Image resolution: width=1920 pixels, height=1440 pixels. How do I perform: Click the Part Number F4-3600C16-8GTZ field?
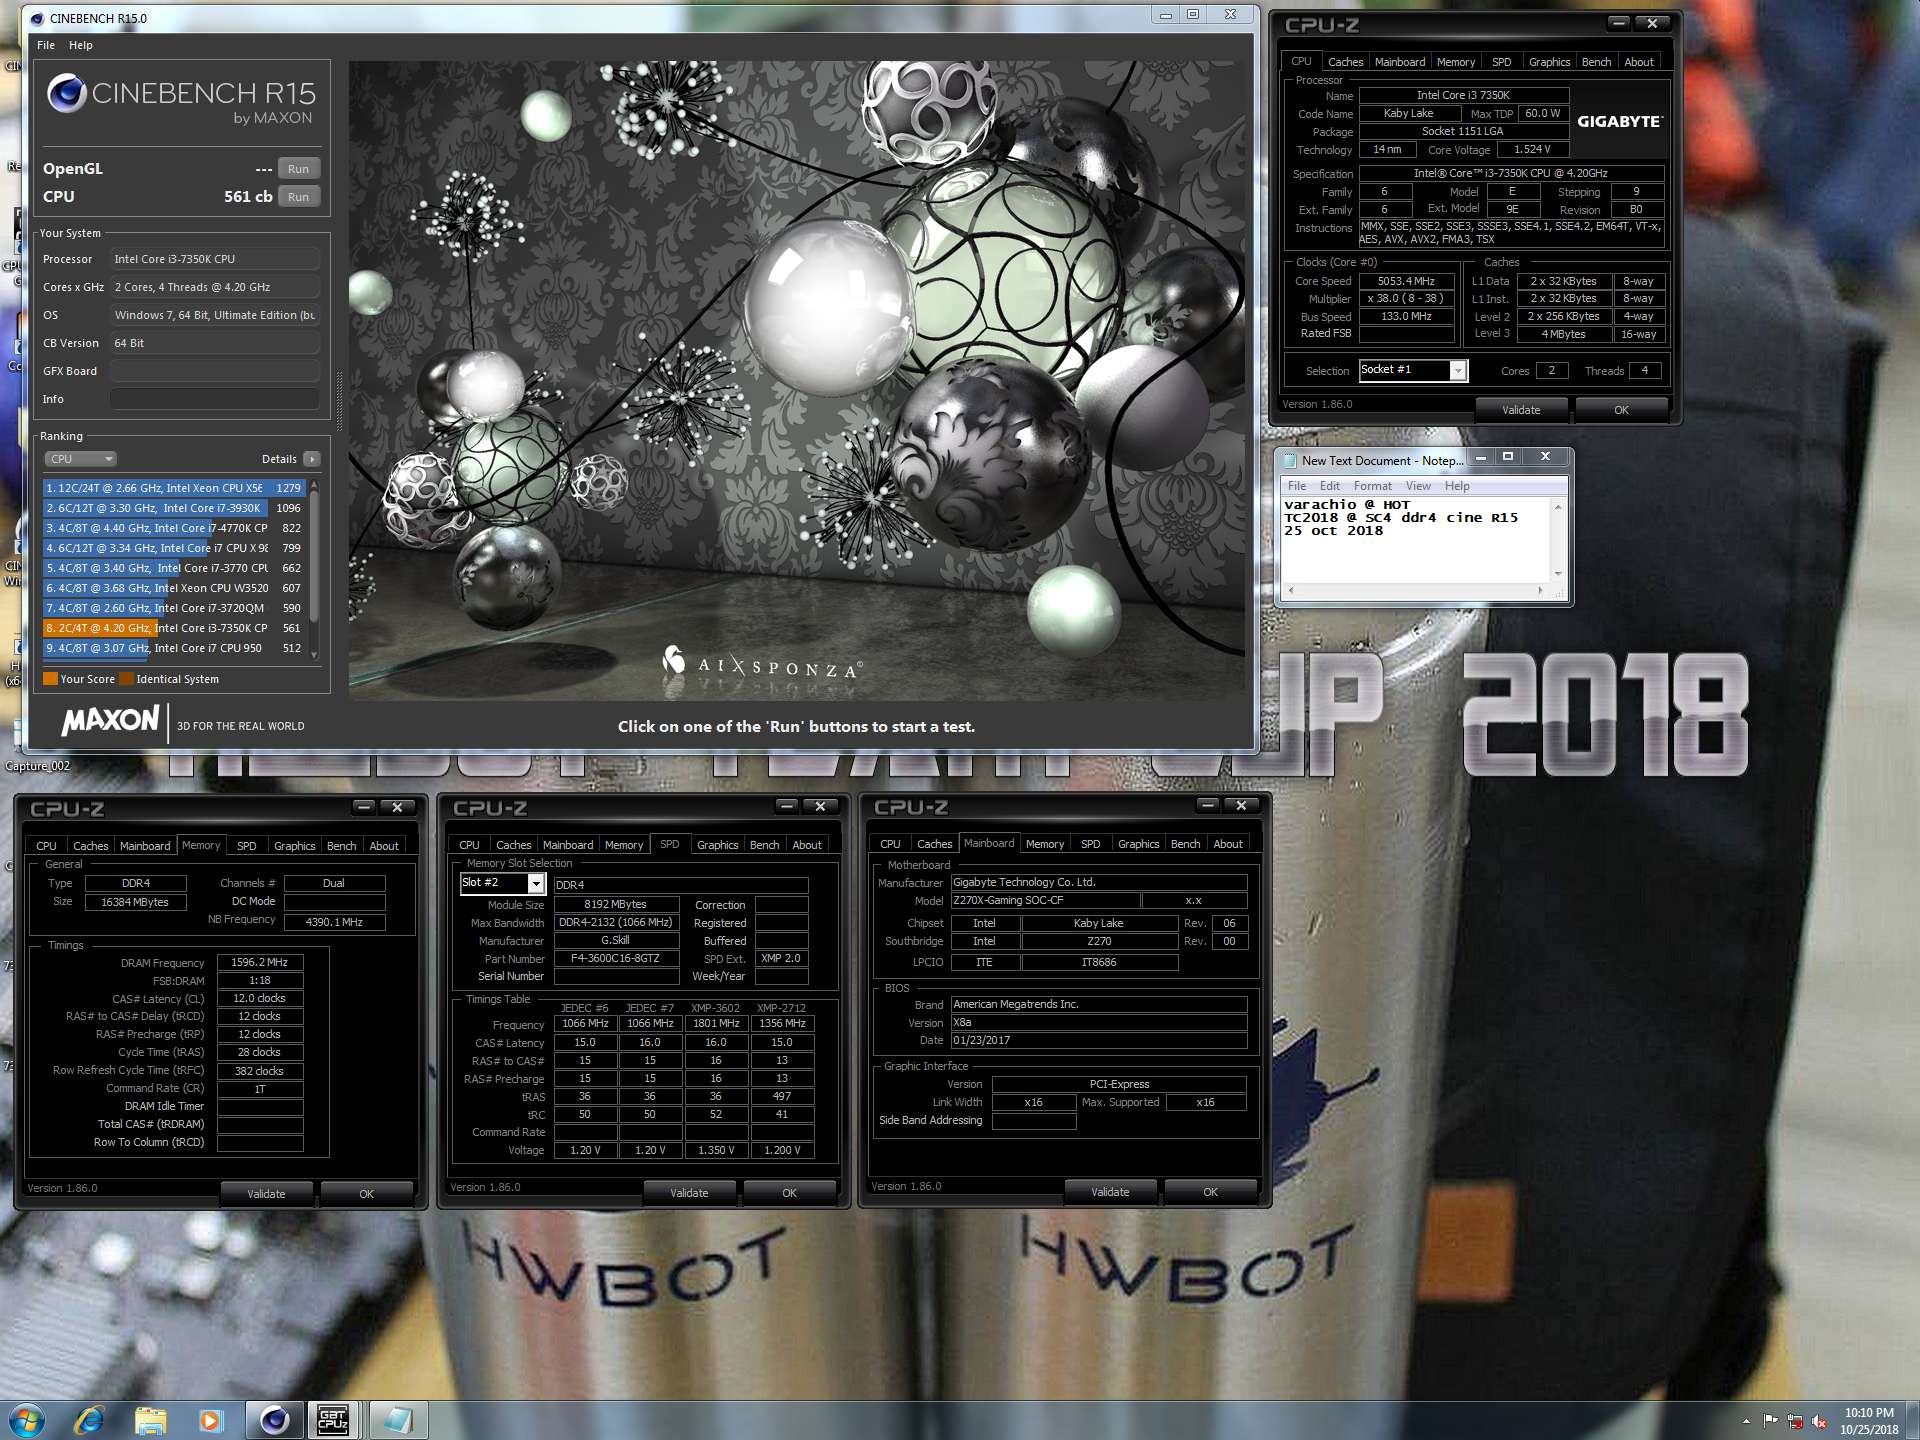click(615, 958)
